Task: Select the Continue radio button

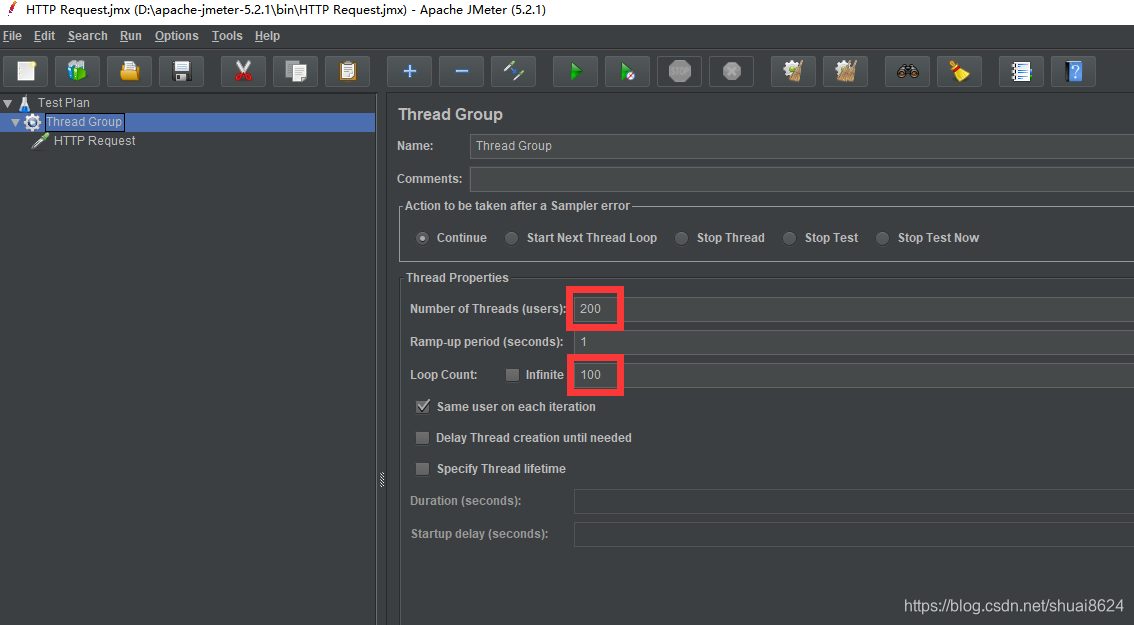Action: 422,238
